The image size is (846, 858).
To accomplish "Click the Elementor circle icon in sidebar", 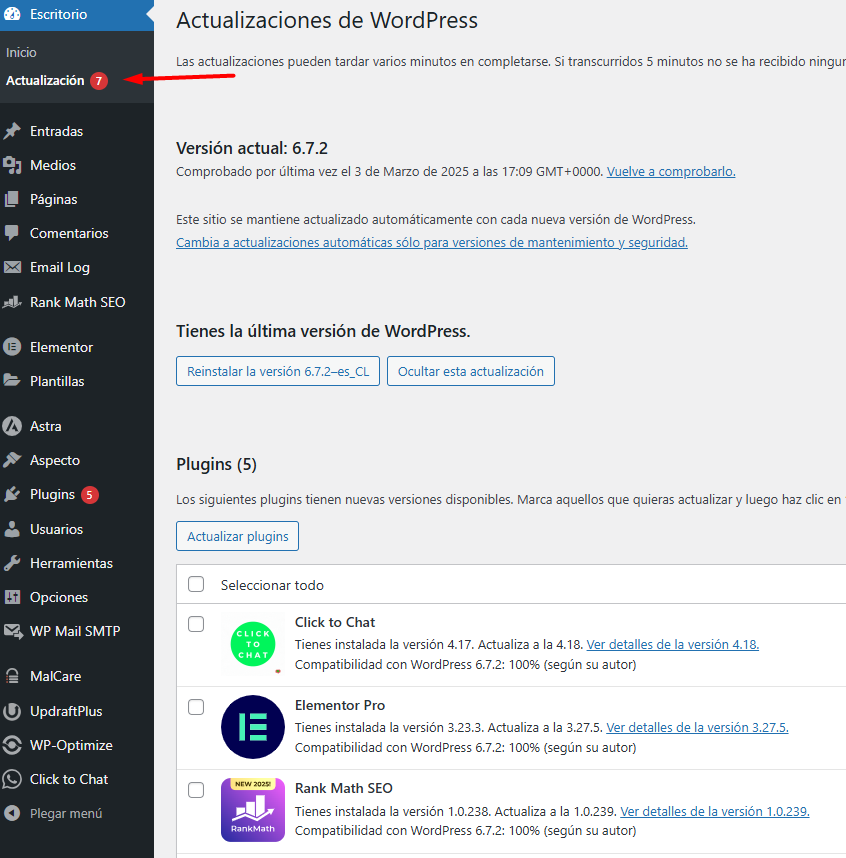I will coord(12,347).
